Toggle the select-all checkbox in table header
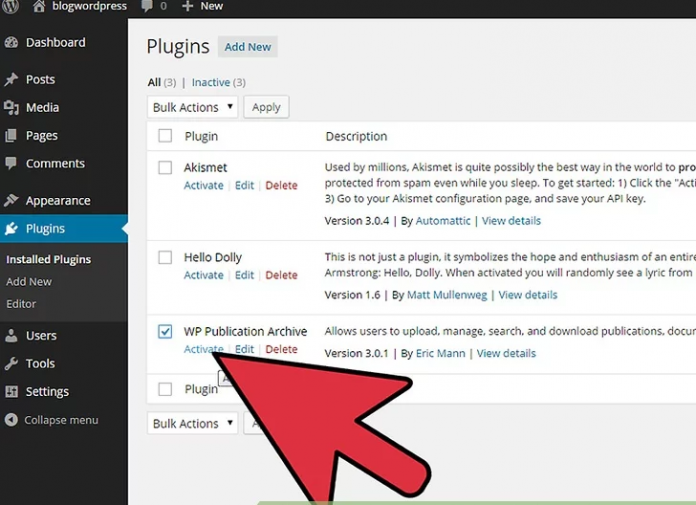Screen dimensions: 696x505 165,136
